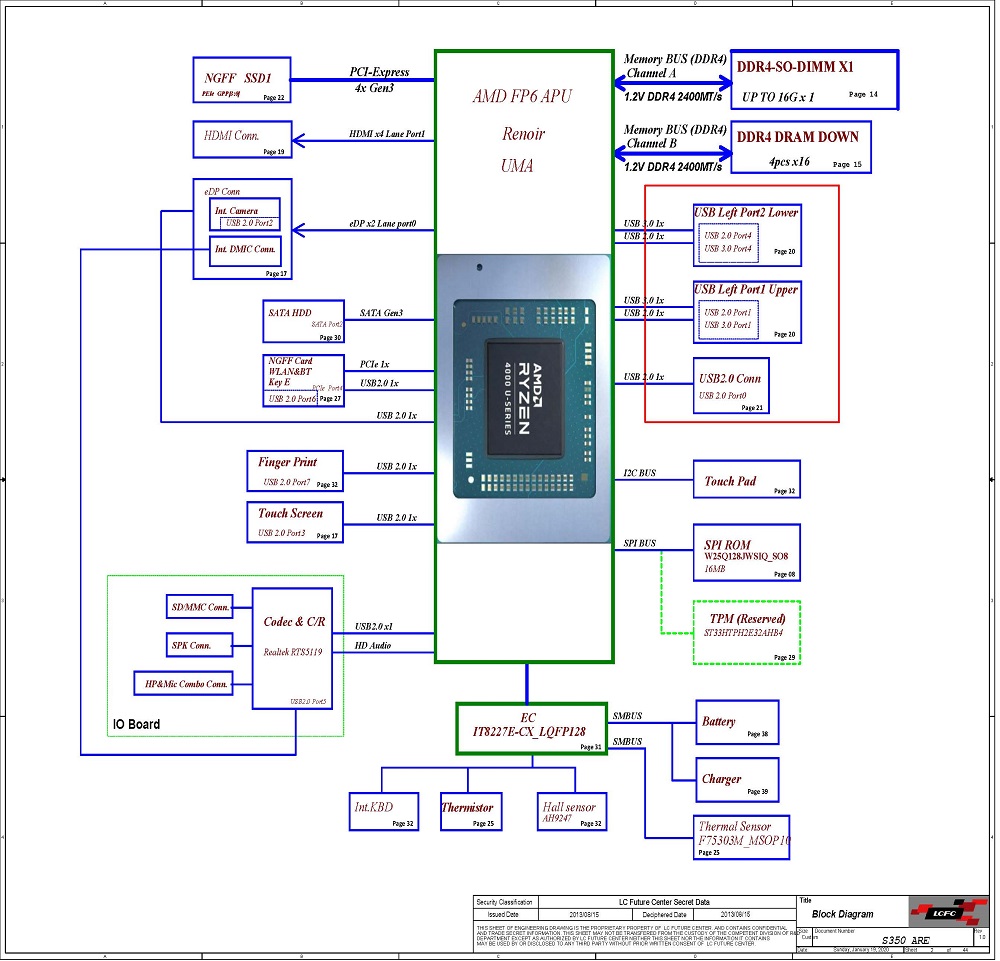
Task: Select the USB Left Port2 Lower block
Action: (x=747, y=235)
